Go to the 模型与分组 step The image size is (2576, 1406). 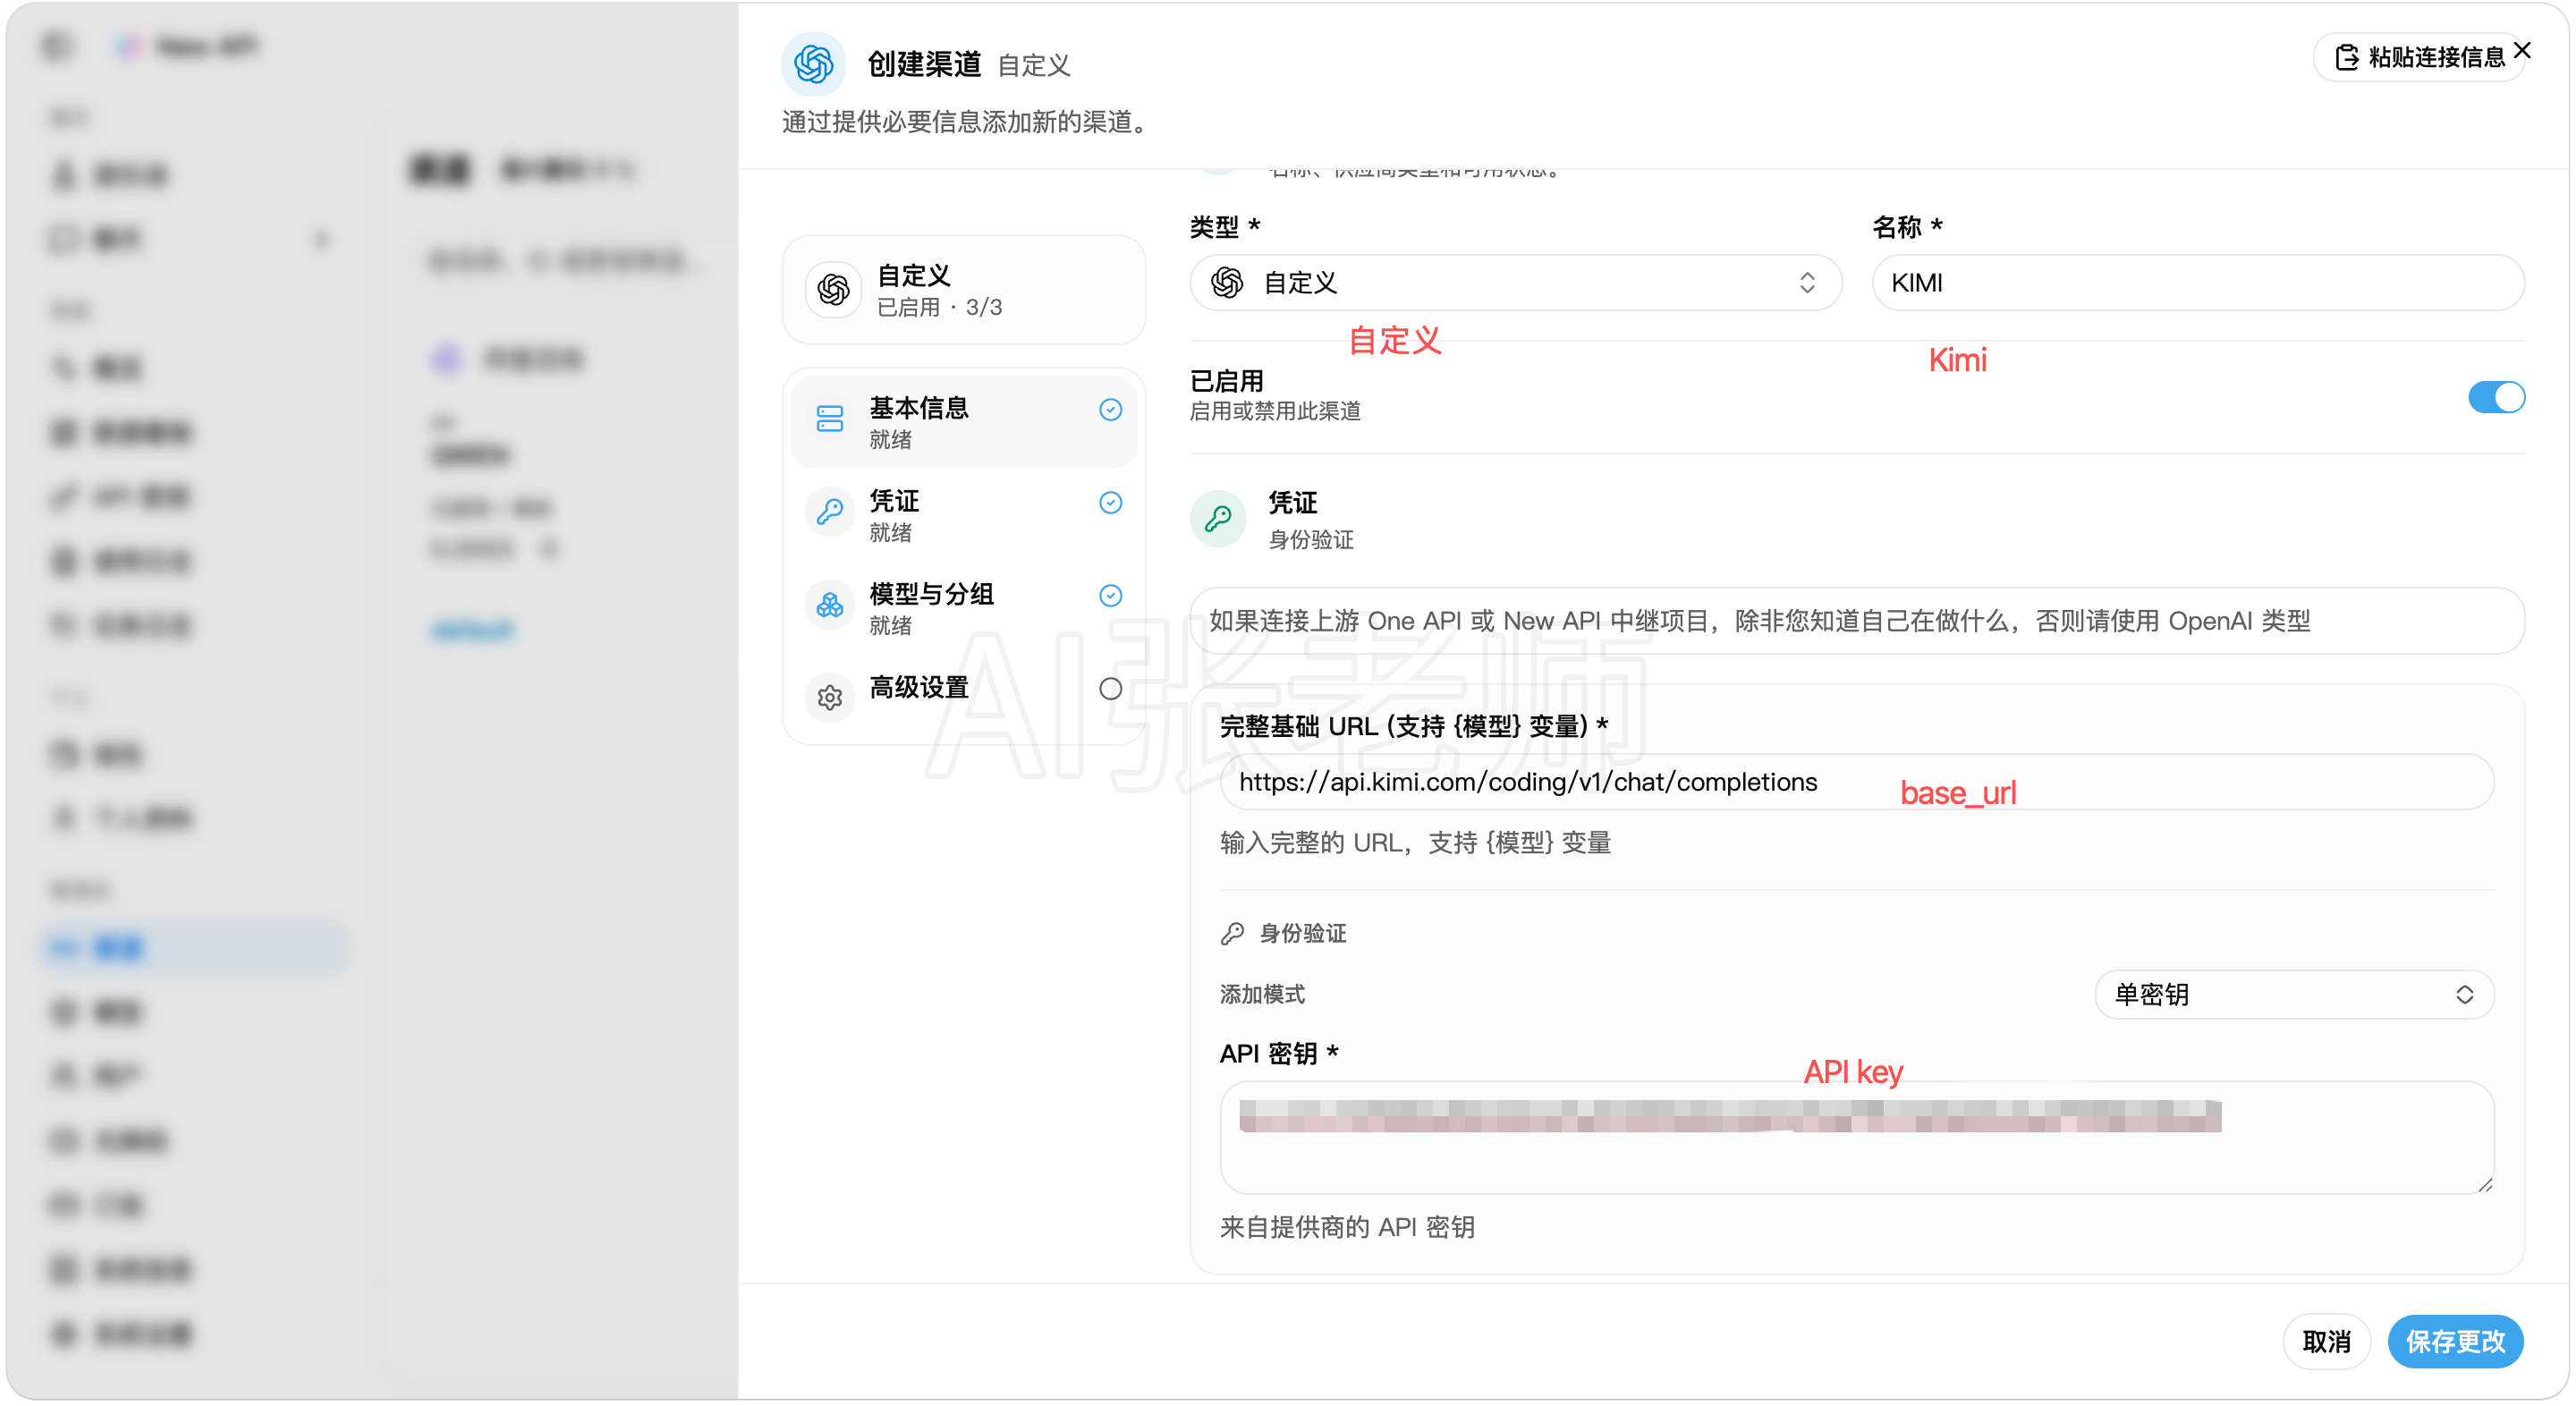(x=964, y=608)
